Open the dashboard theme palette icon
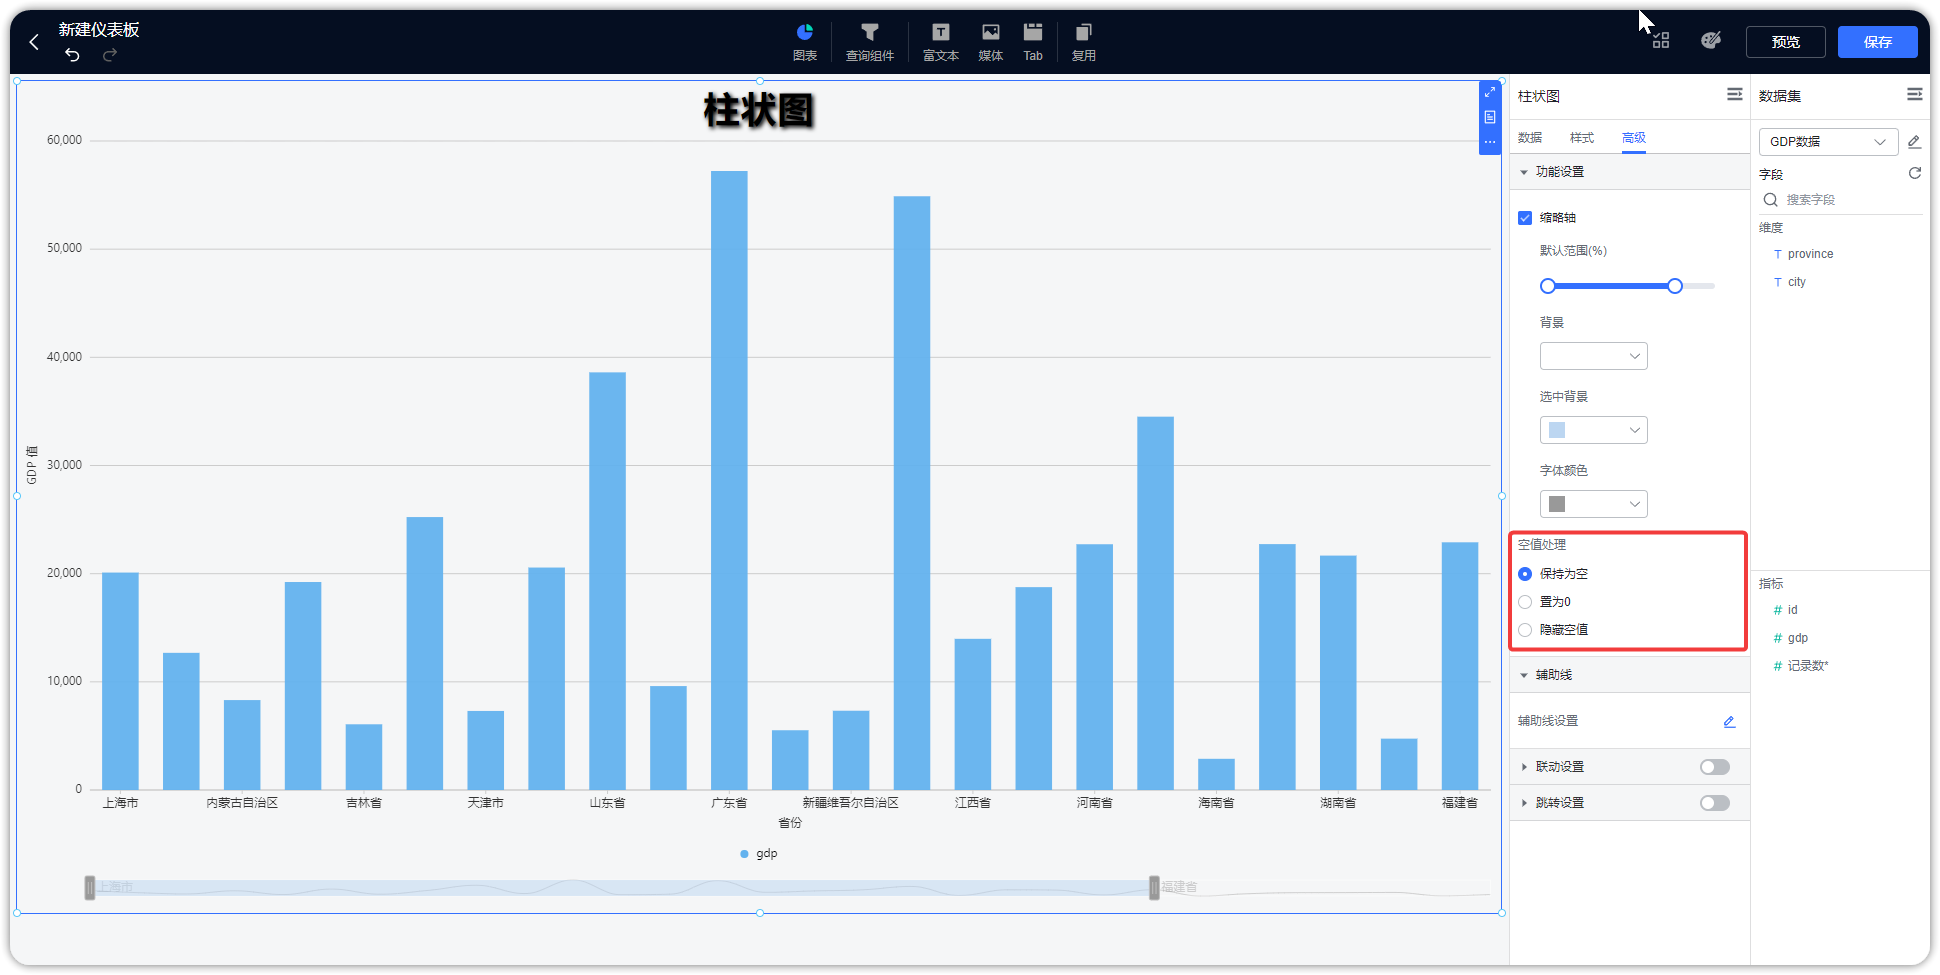Image resolution: width=1940 pixels, height=975 pixels. 1711,41
